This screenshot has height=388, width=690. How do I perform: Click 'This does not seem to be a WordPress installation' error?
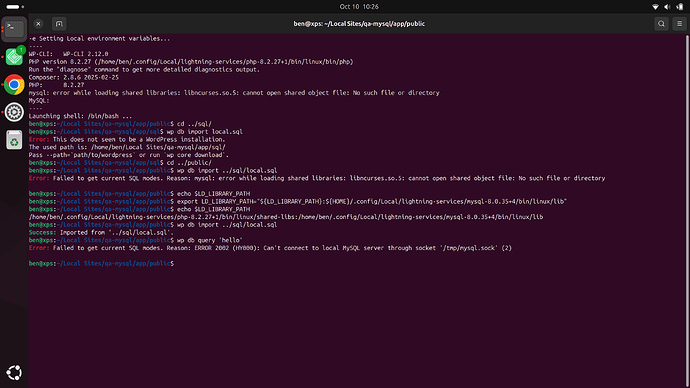[127, 139]
